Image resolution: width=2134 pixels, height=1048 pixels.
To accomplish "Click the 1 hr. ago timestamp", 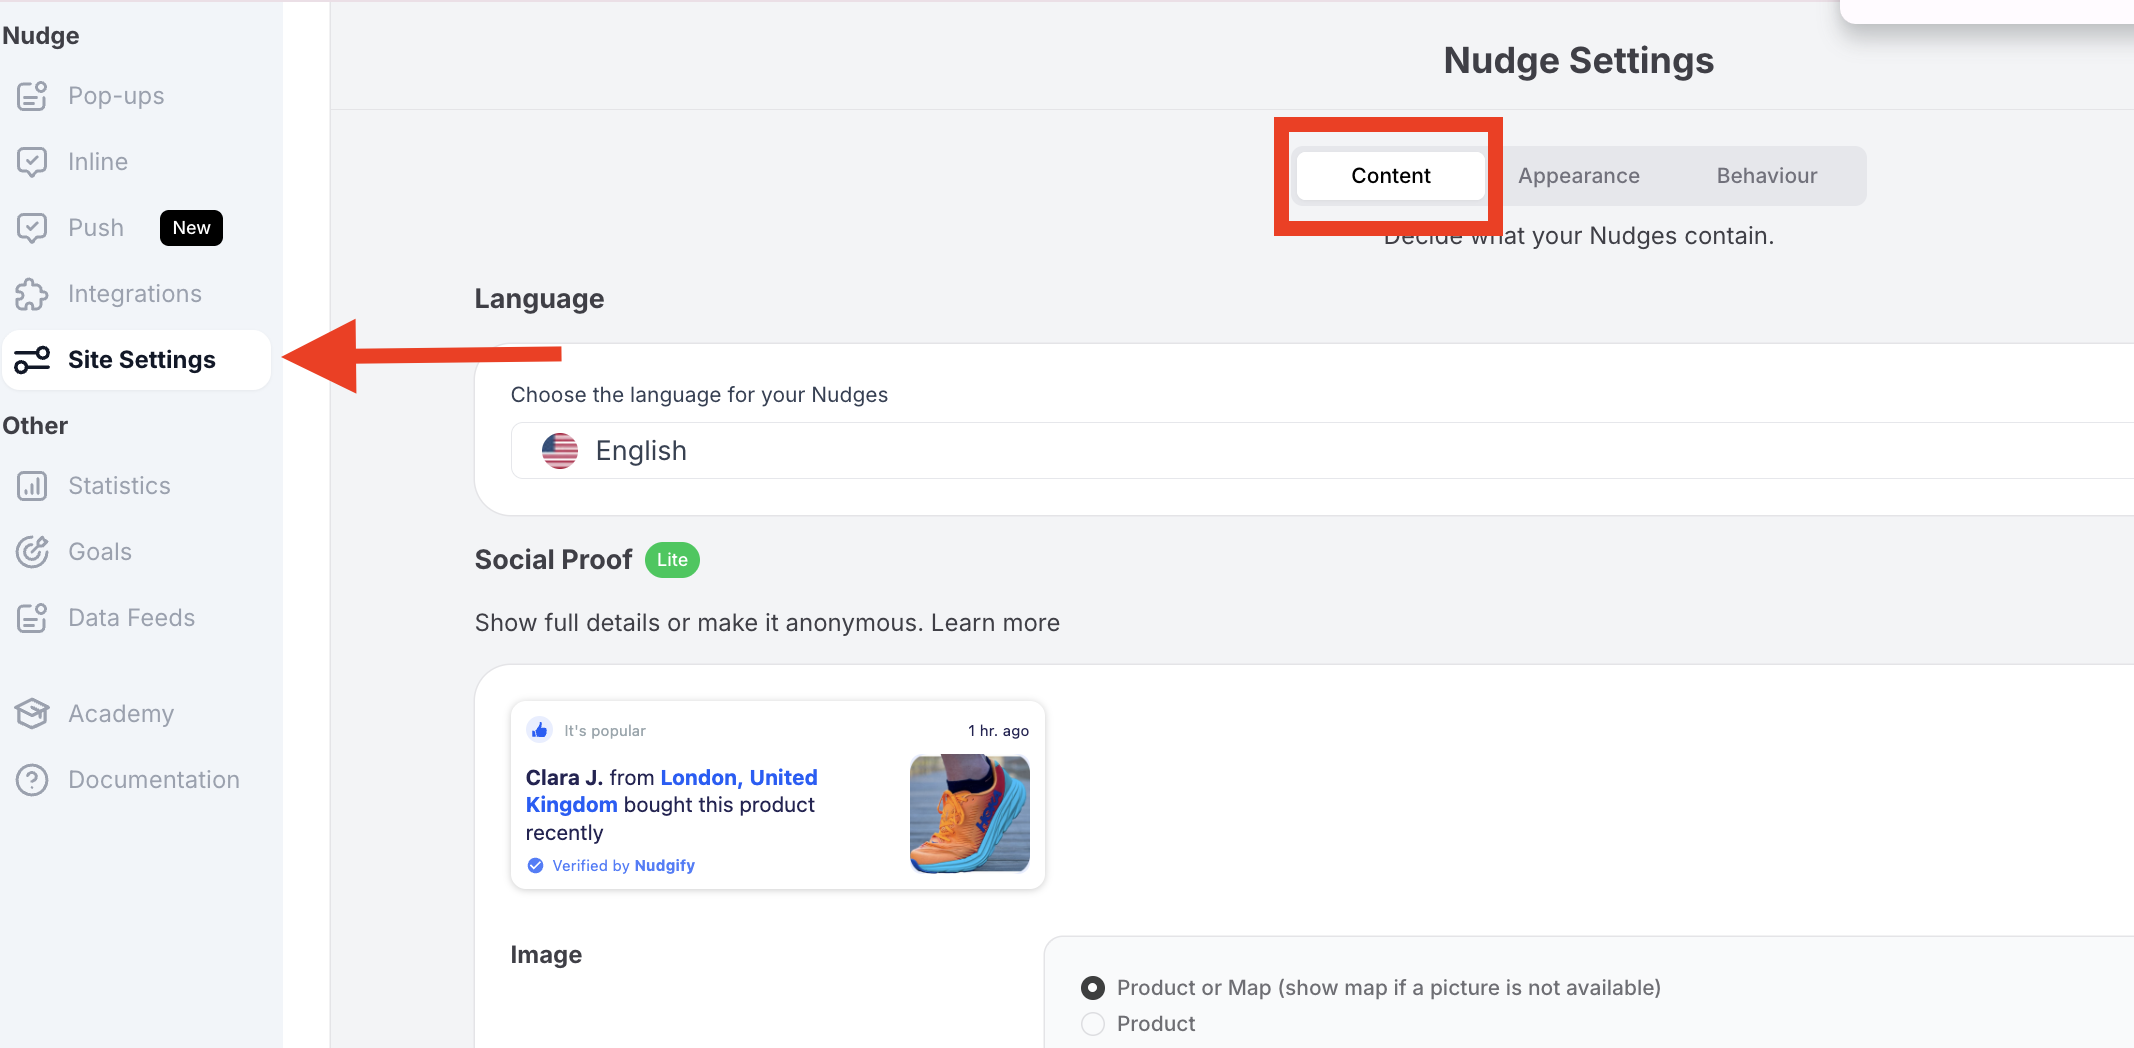I will (x=998, y=731).
